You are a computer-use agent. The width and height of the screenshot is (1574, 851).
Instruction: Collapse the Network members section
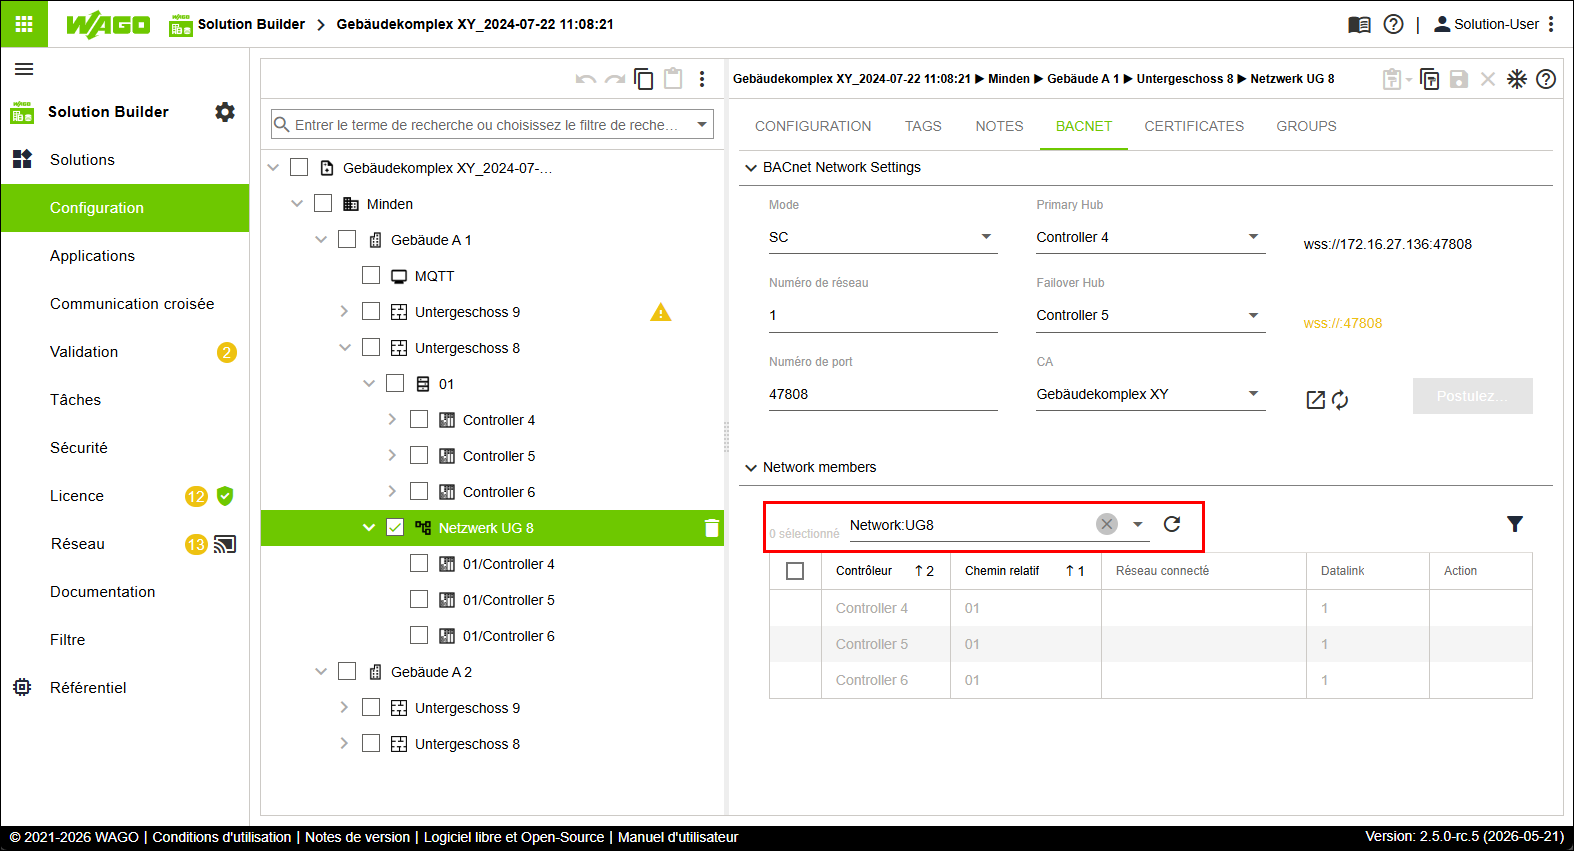(751, 468)
